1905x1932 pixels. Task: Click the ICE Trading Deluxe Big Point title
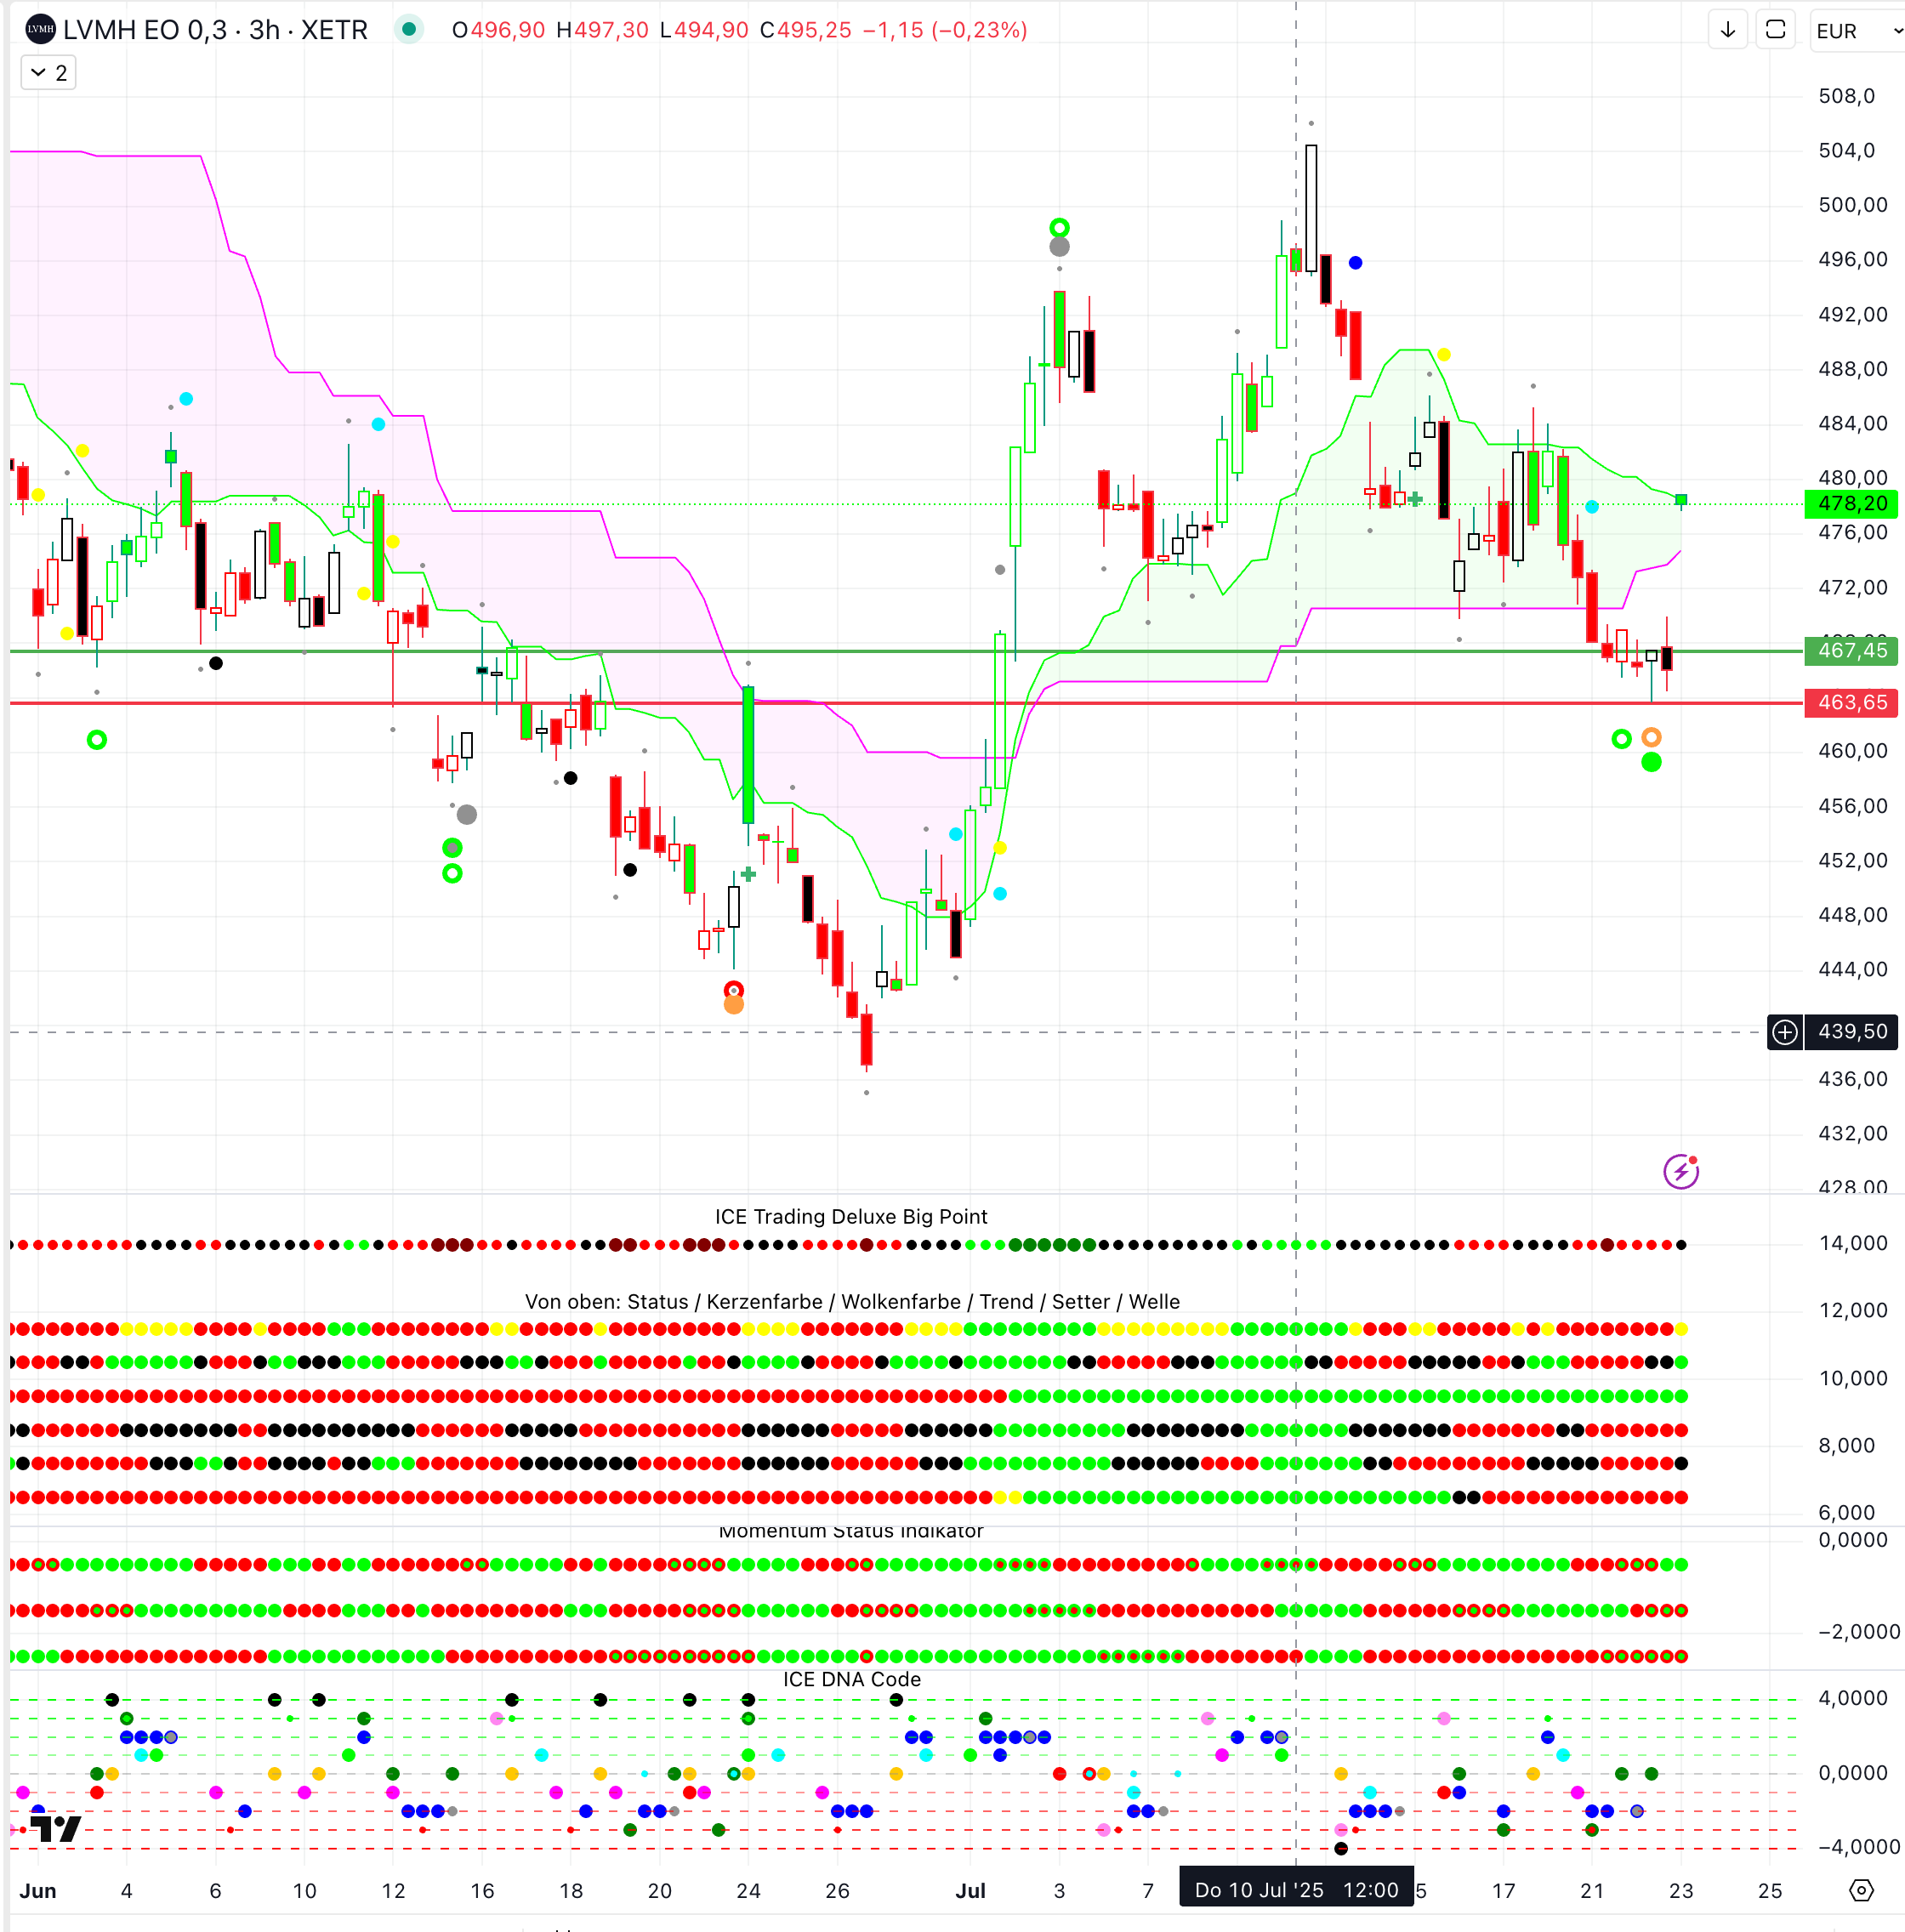coord(851,1217)
